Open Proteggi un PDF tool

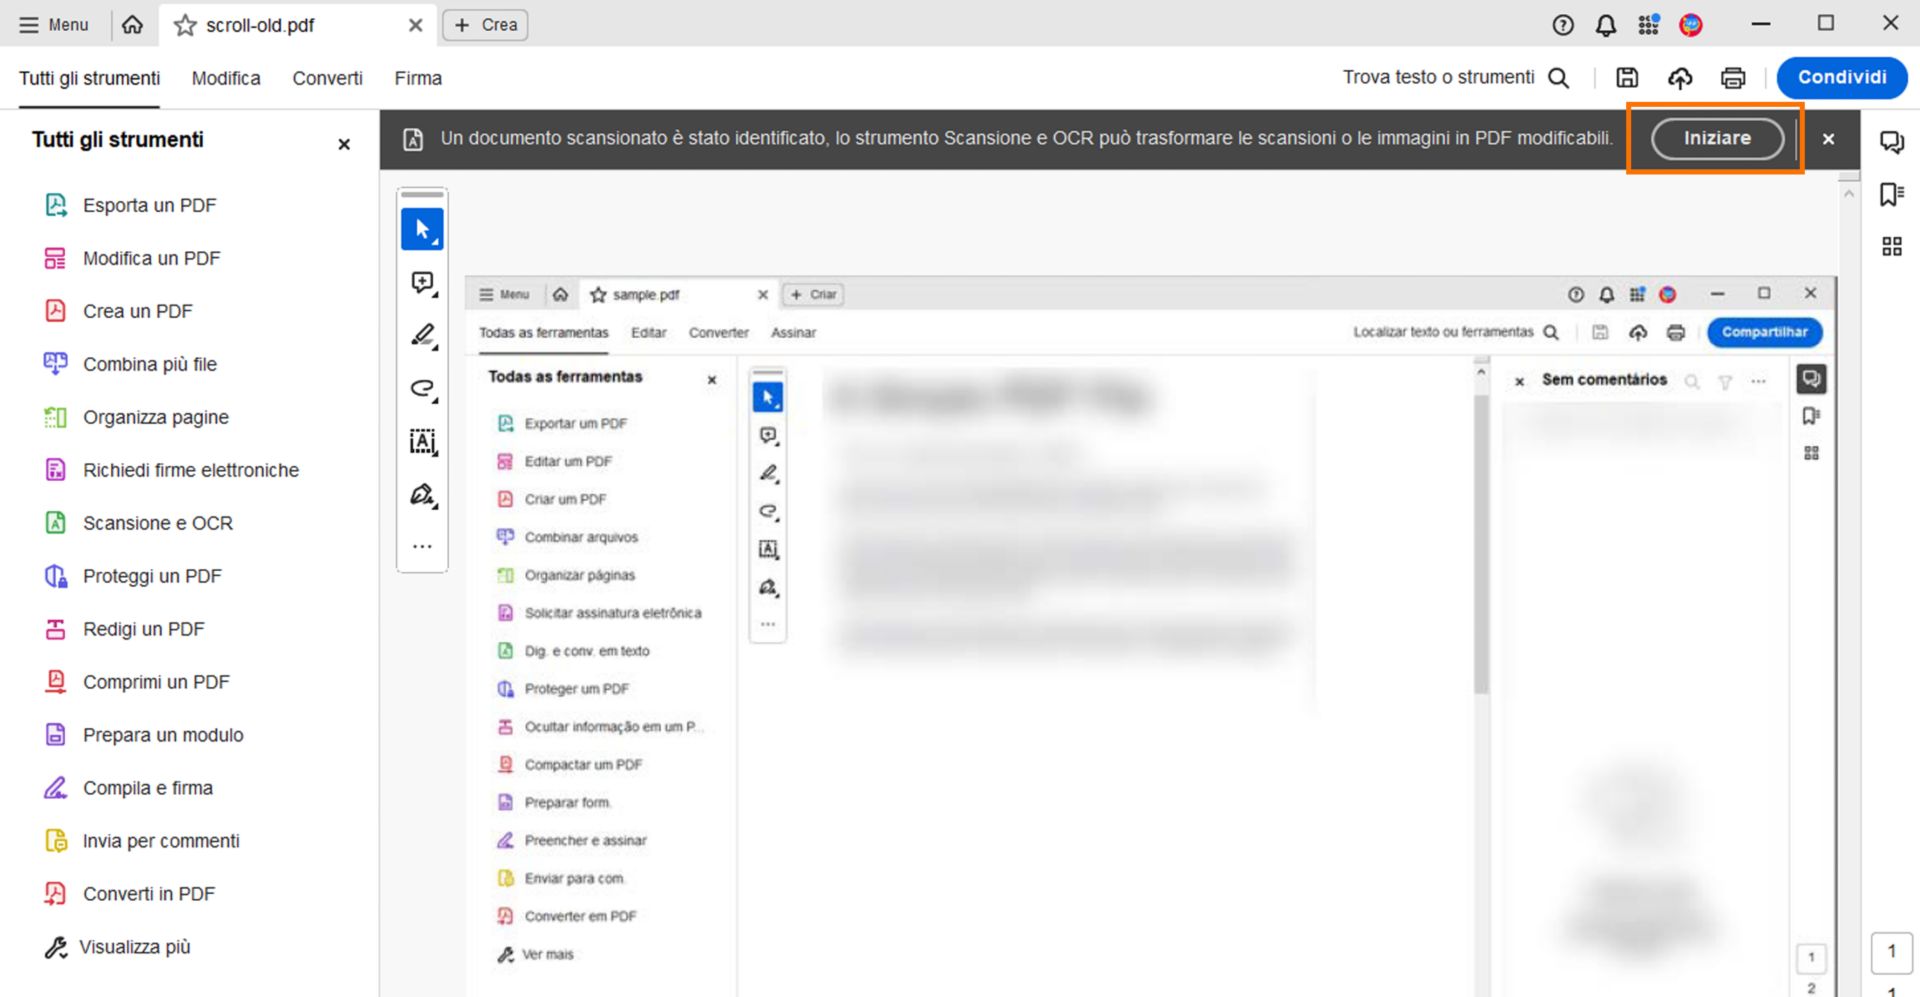pyautogui.click(x=133, y=576)
